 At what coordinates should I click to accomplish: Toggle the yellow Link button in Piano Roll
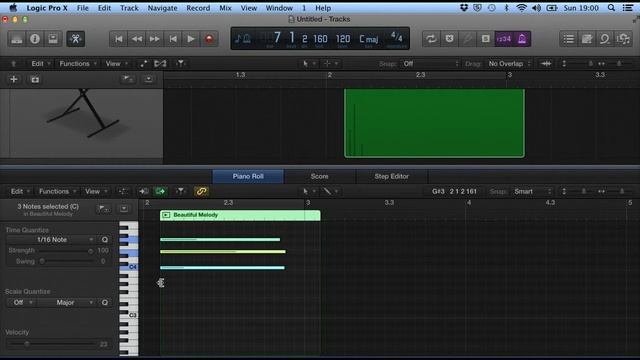point(201,191)
